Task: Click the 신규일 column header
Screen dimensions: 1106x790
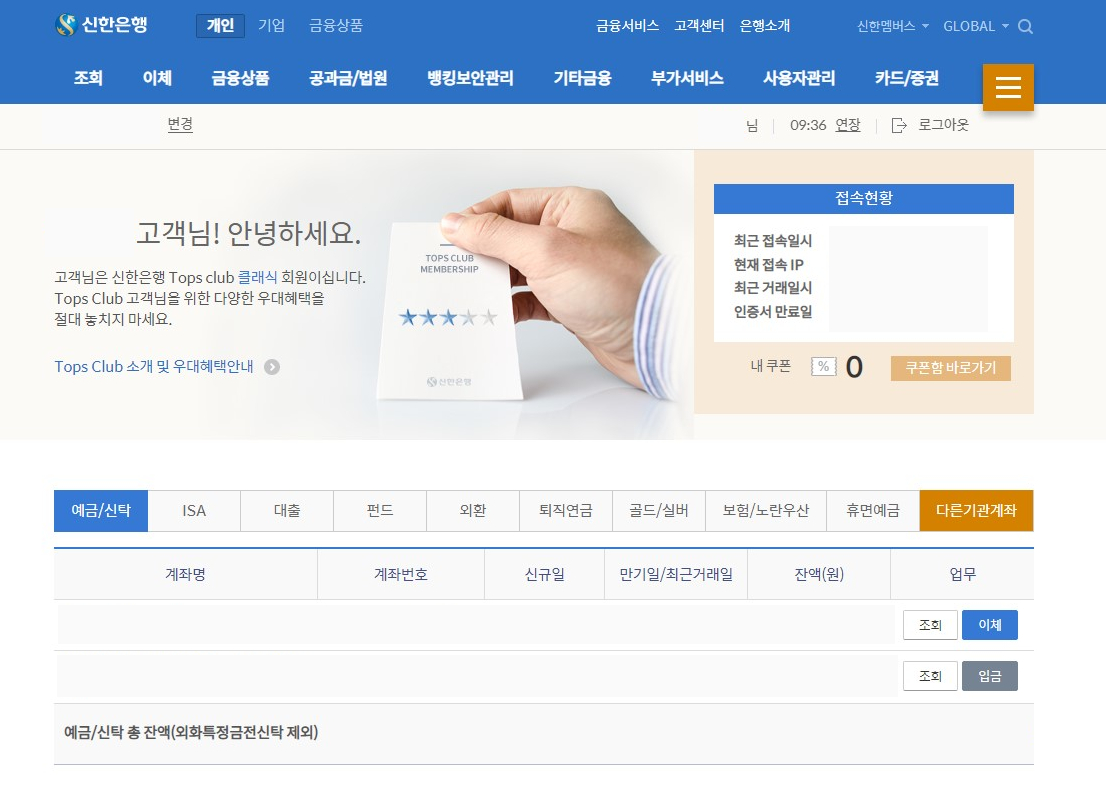Action: pos(545,574)
